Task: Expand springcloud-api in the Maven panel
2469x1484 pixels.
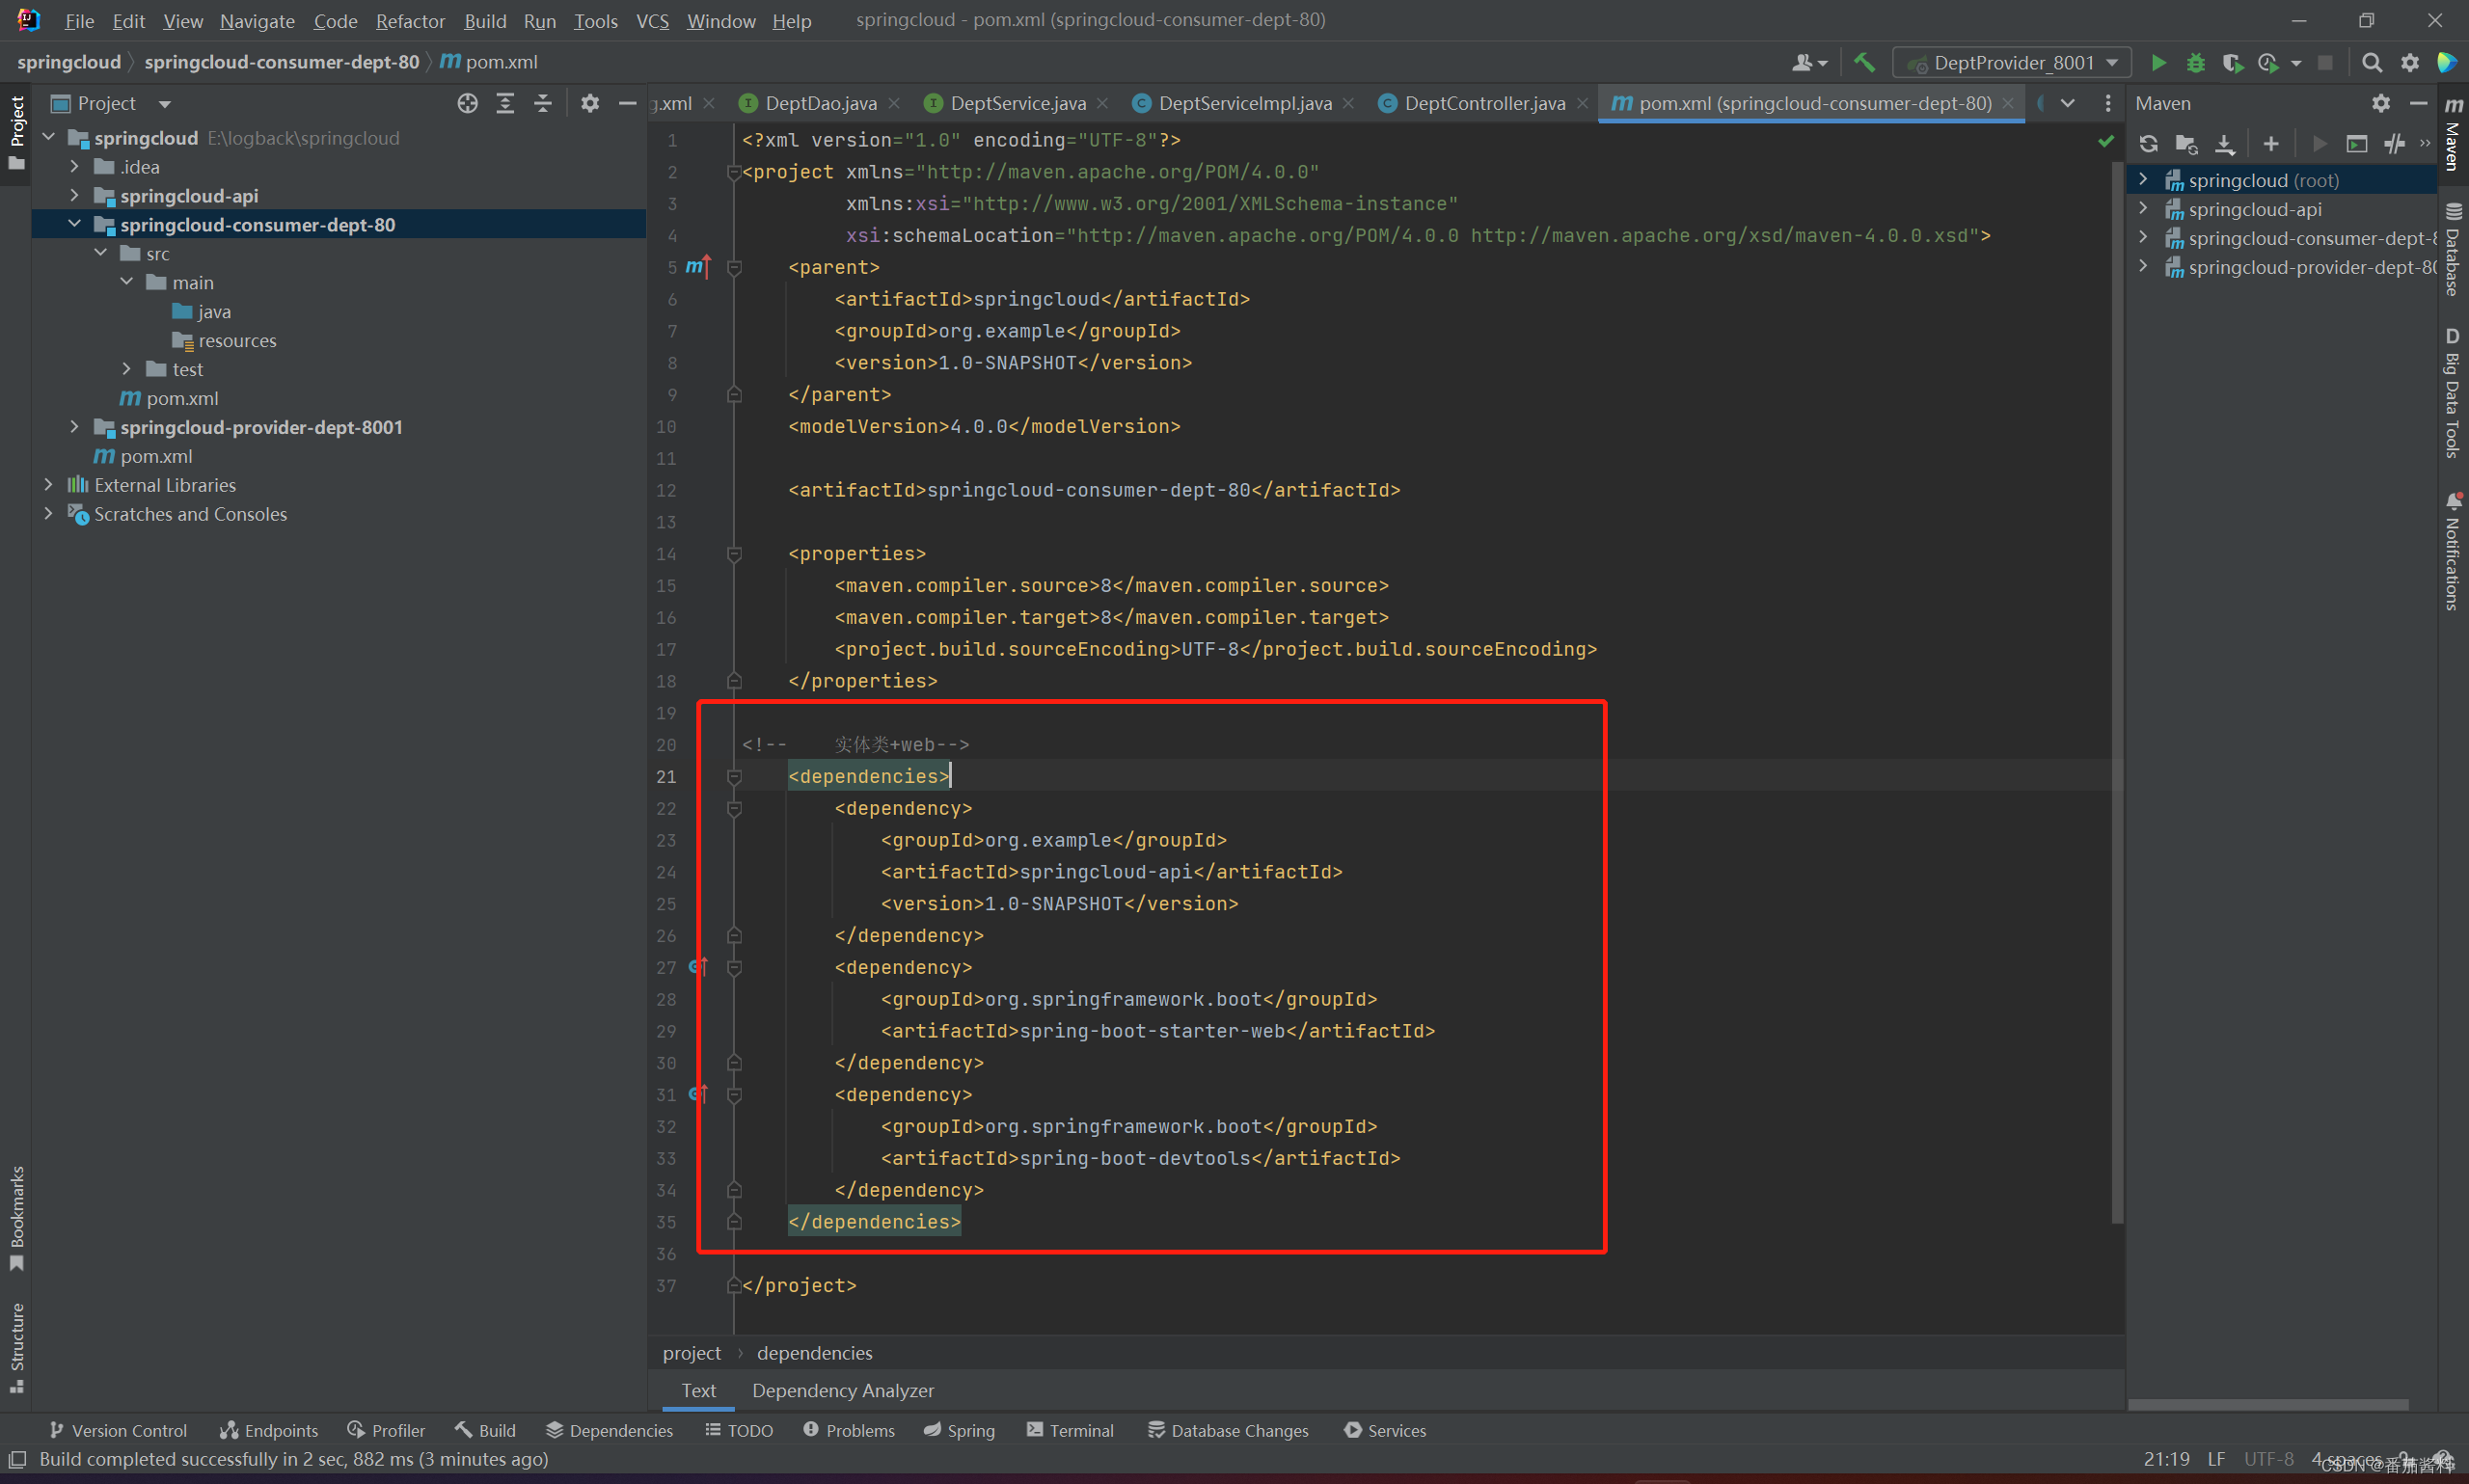Action: (x=2143, y=209)
